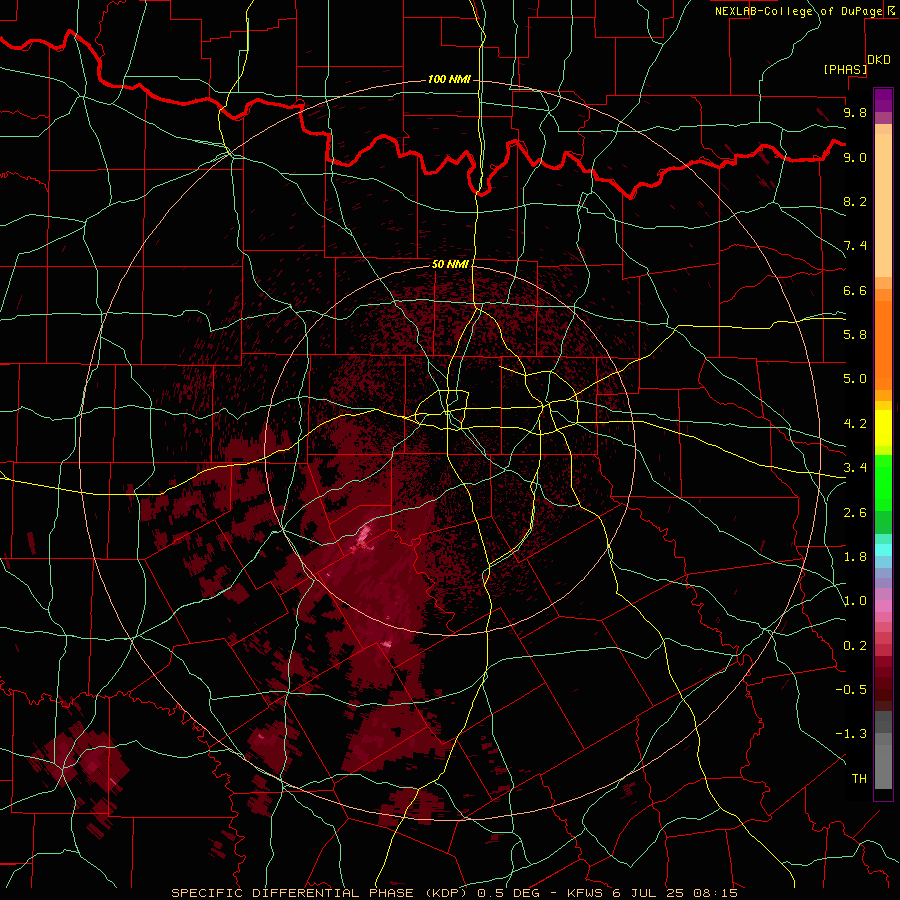
Task: Click the orange segment of the color bar
Action: click(x=883, y=344)
